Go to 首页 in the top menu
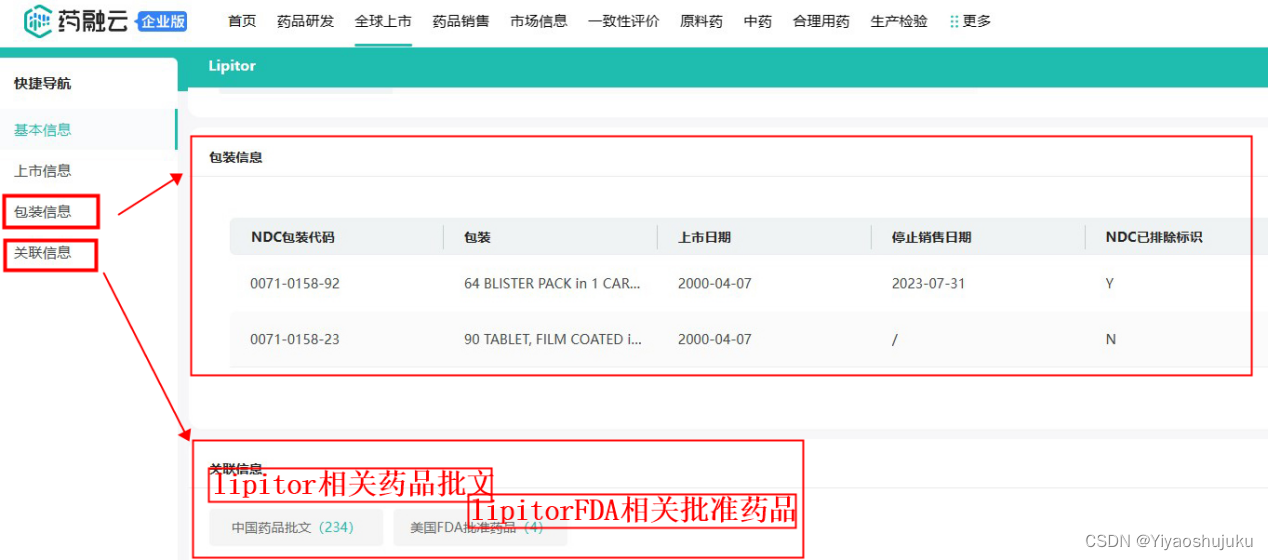The image size is (1268, 560). [242, 21]
